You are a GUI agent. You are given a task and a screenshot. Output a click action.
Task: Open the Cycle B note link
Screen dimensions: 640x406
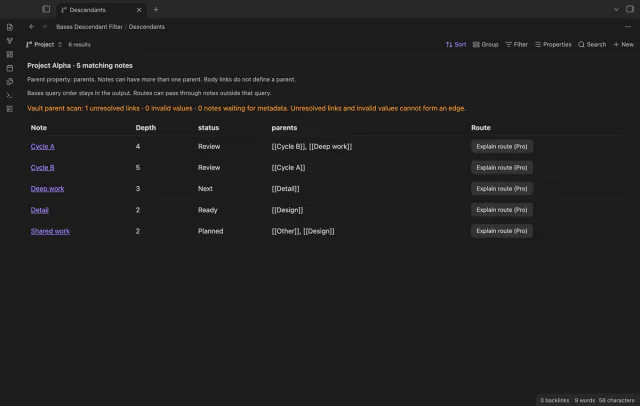[x=42, y=168]
